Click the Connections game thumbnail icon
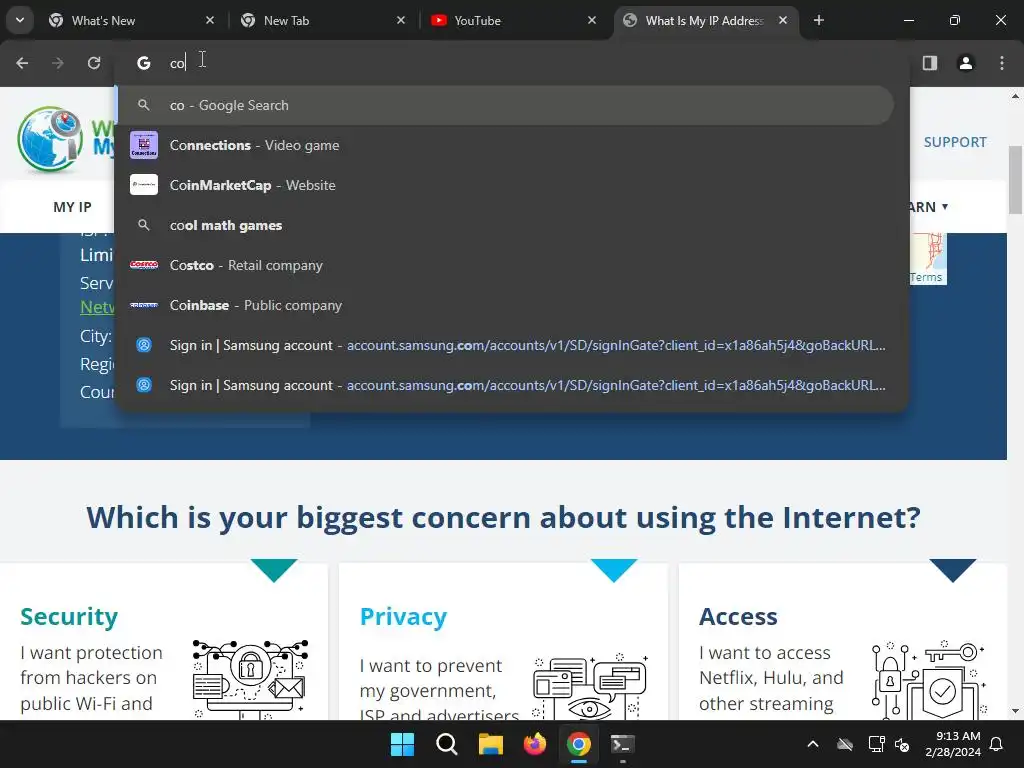This screenshot has height=768, width=1024. 144,145
